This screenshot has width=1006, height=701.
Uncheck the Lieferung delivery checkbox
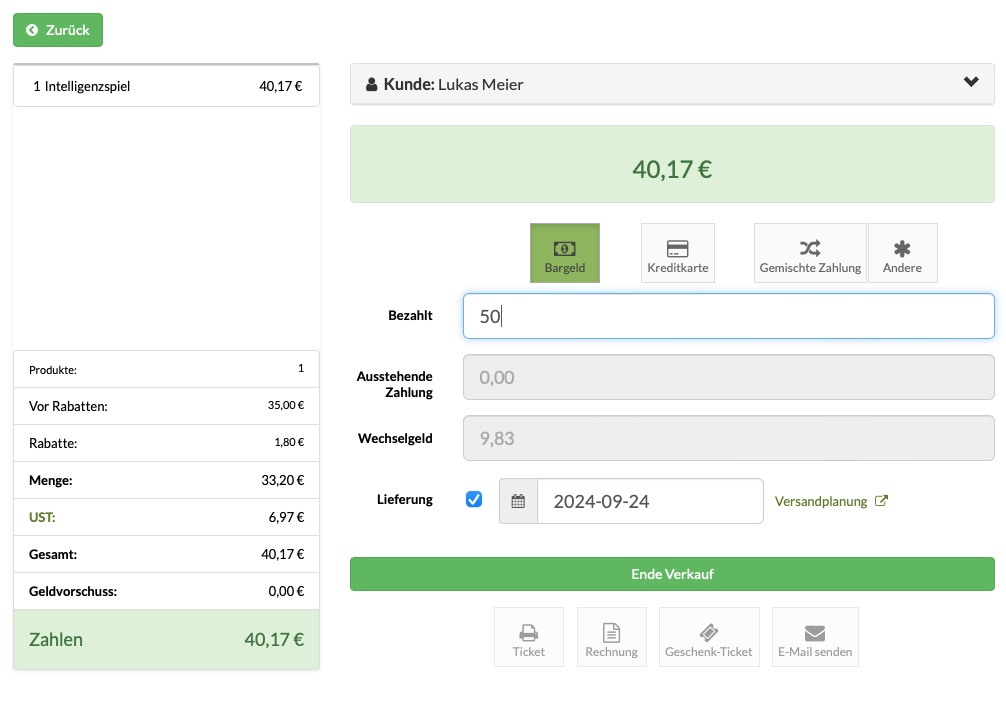474,500
